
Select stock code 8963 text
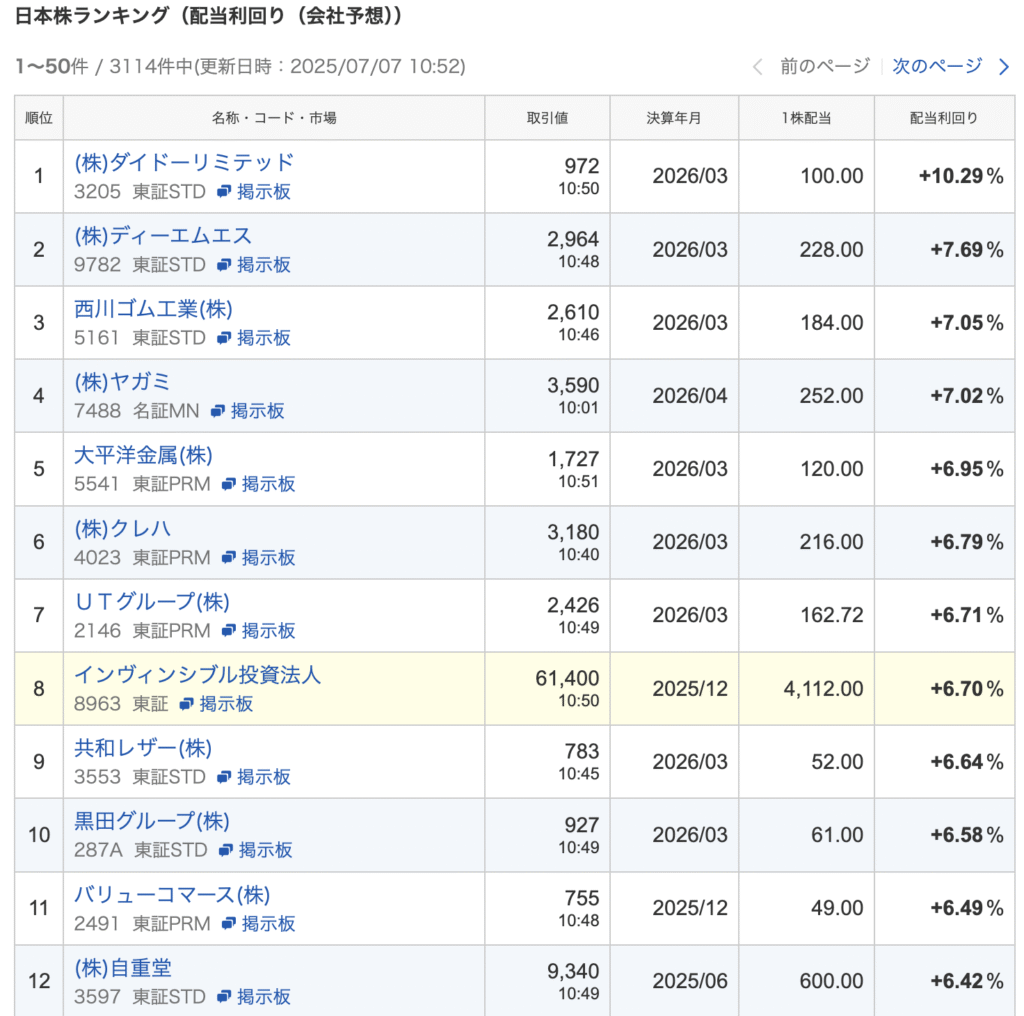(x=97, y=704)
